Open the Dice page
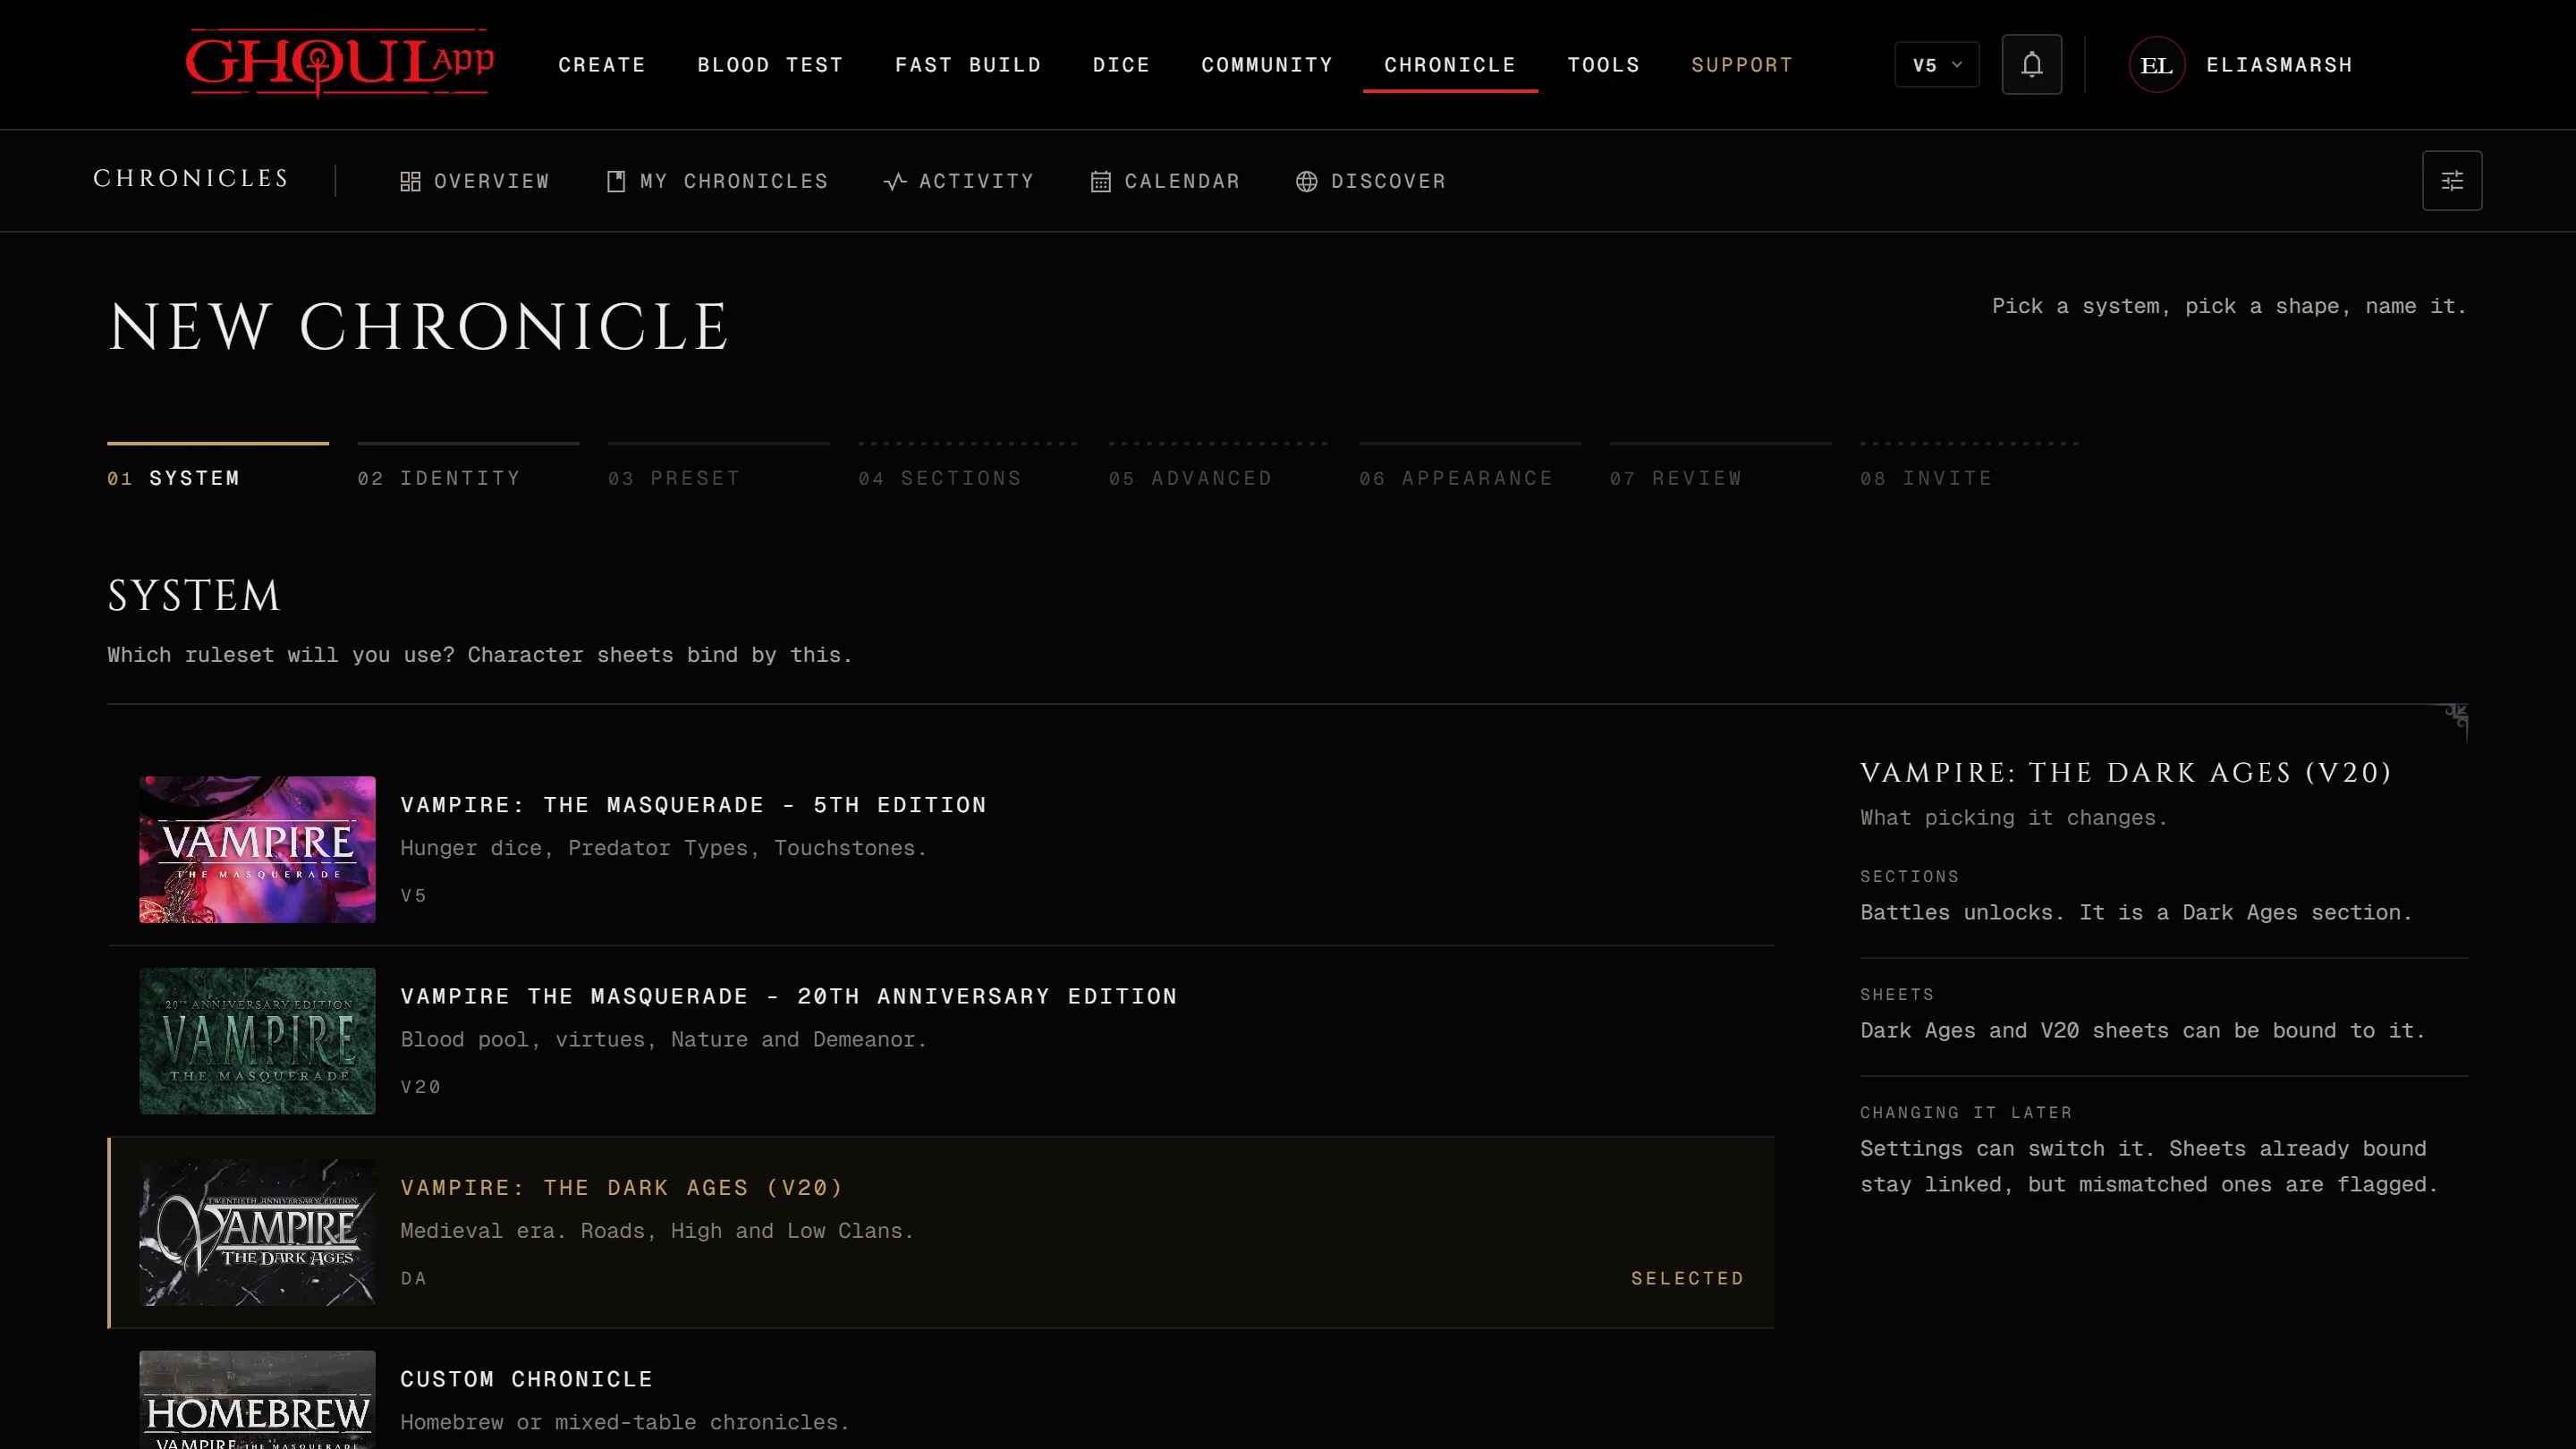The width and height of the screenshot is (2576, 1449). point(1121,65)
